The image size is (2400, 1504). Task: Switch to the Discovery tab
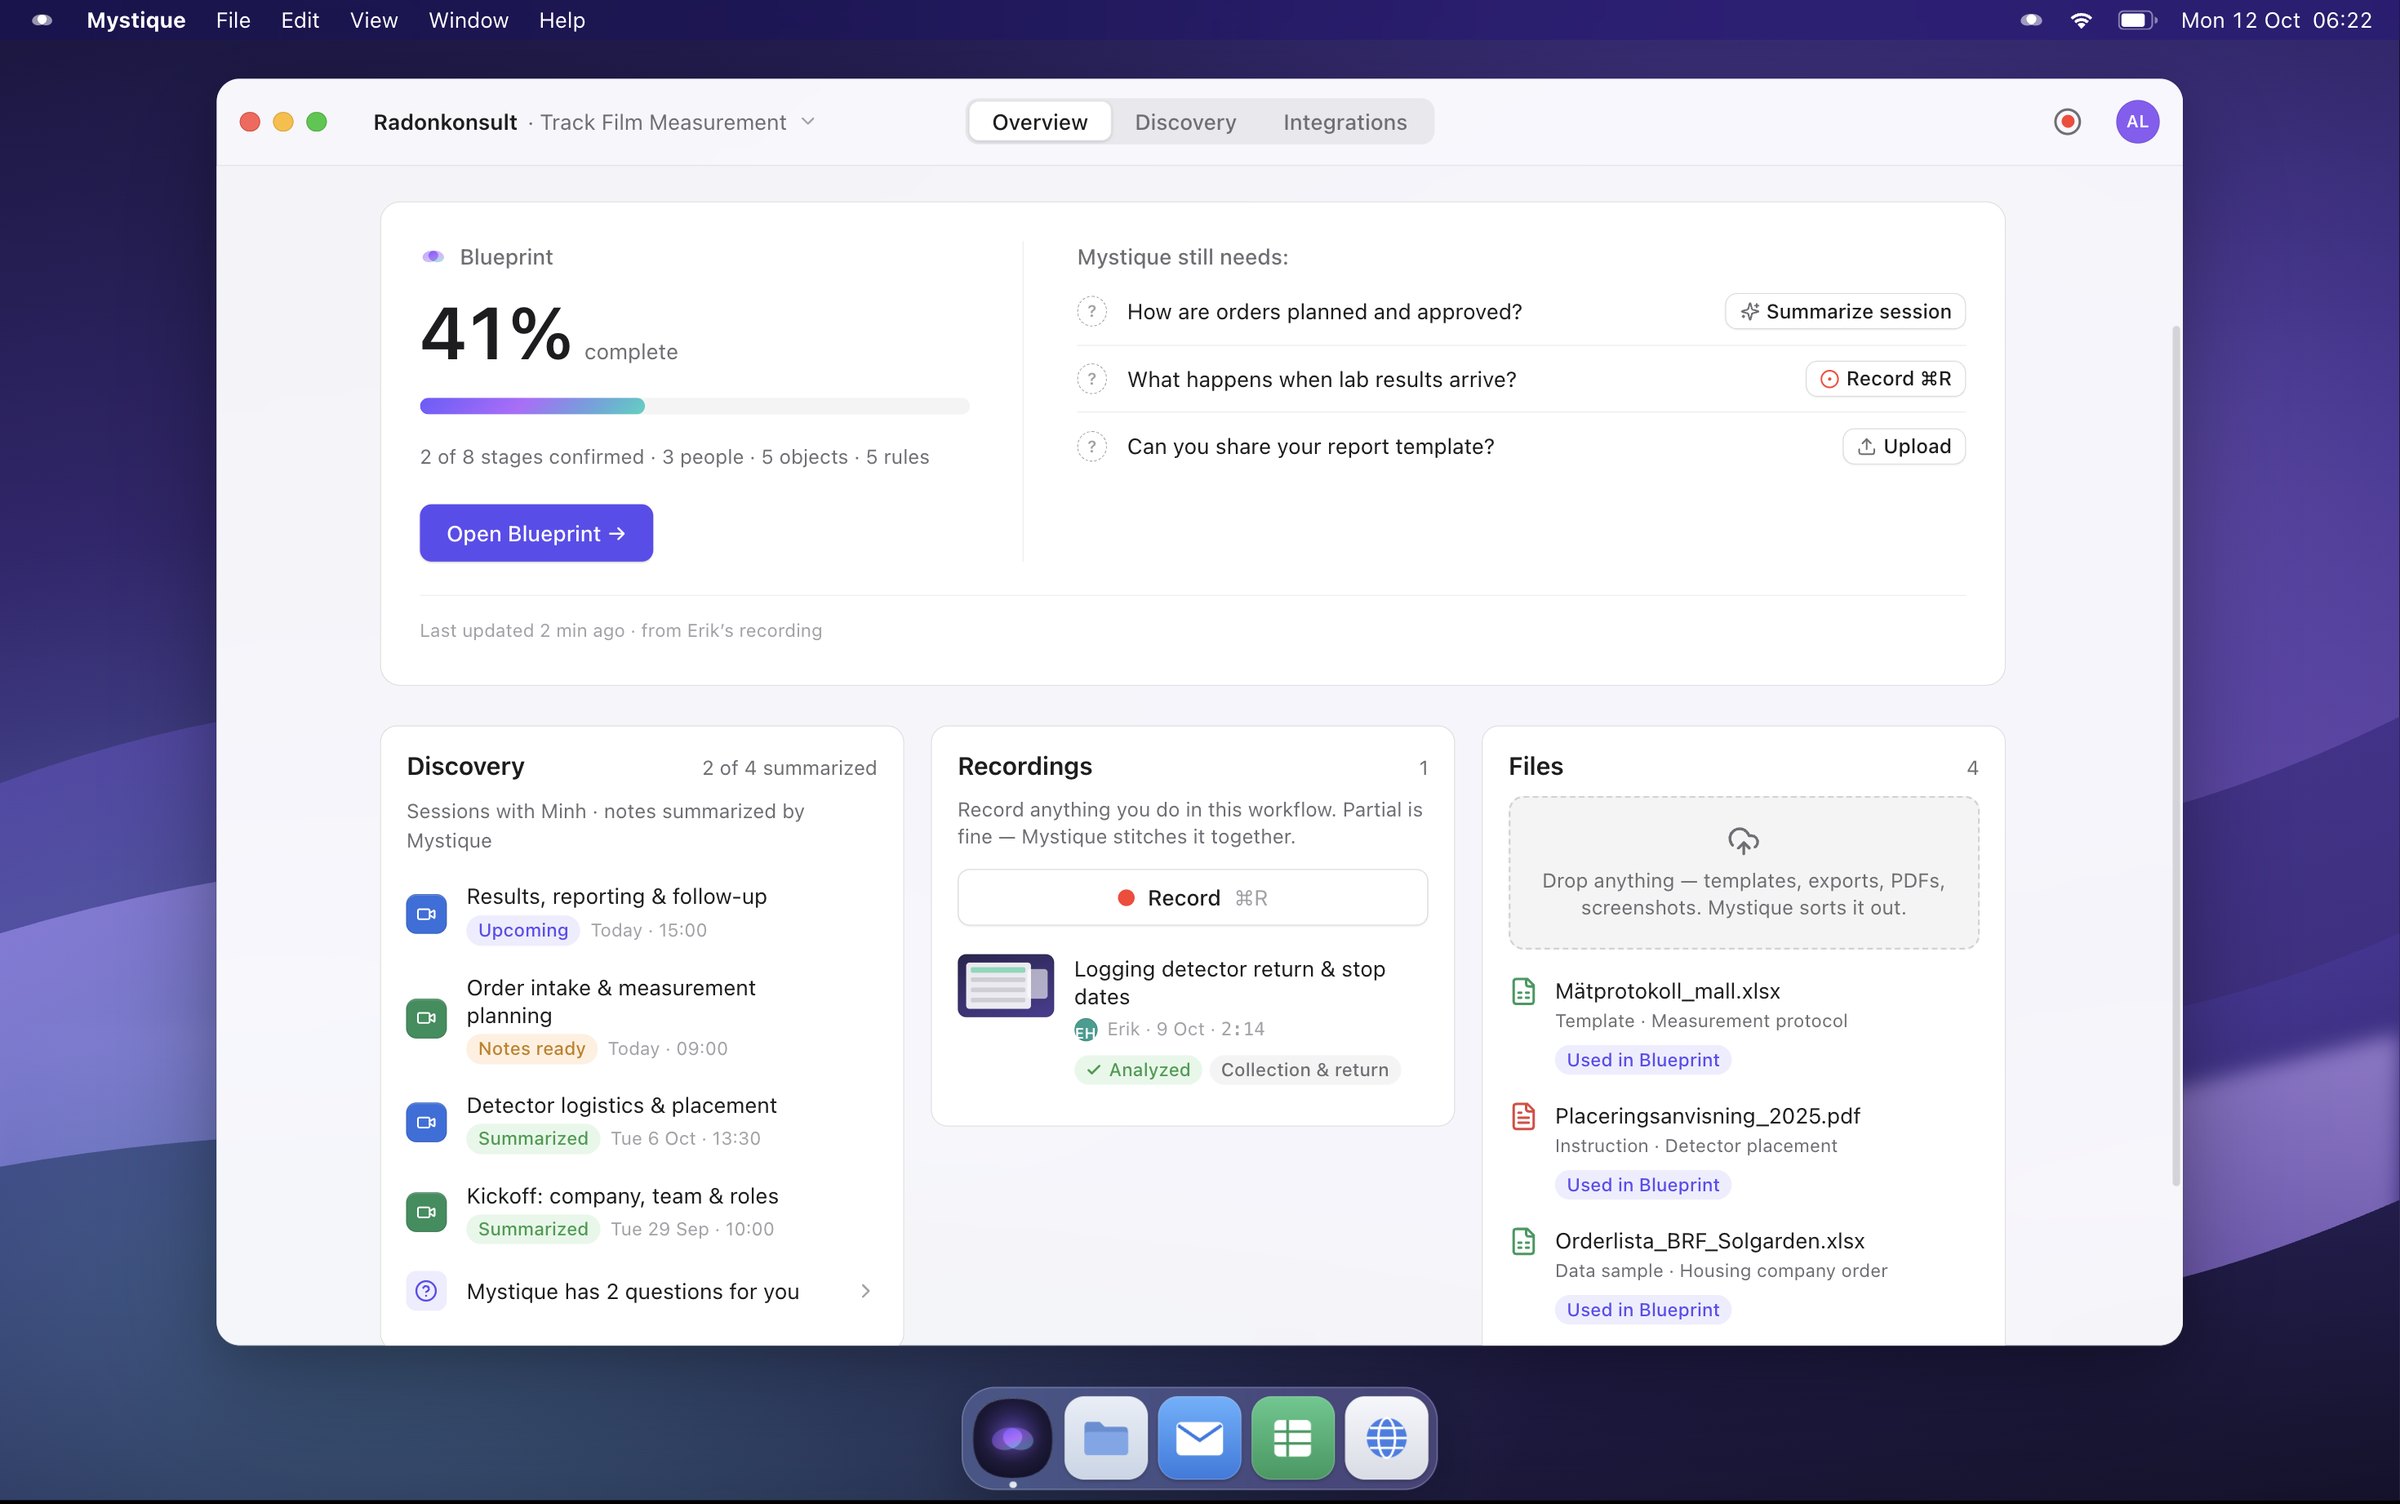coord(1185,122)
